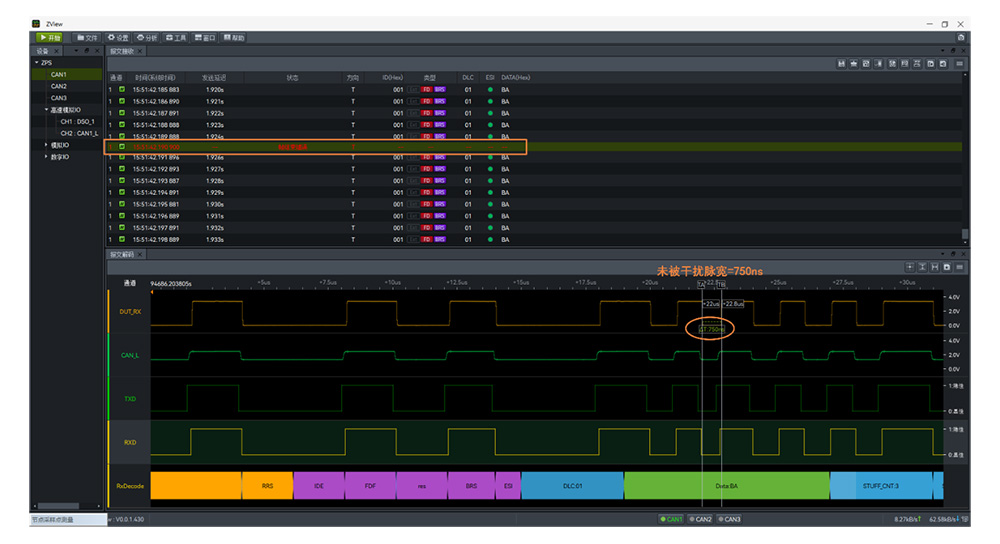The height and width of the screenshot is (544, 1000).
Task: Click ninth message toolbar icon
Action: click(x=943, y=64)
